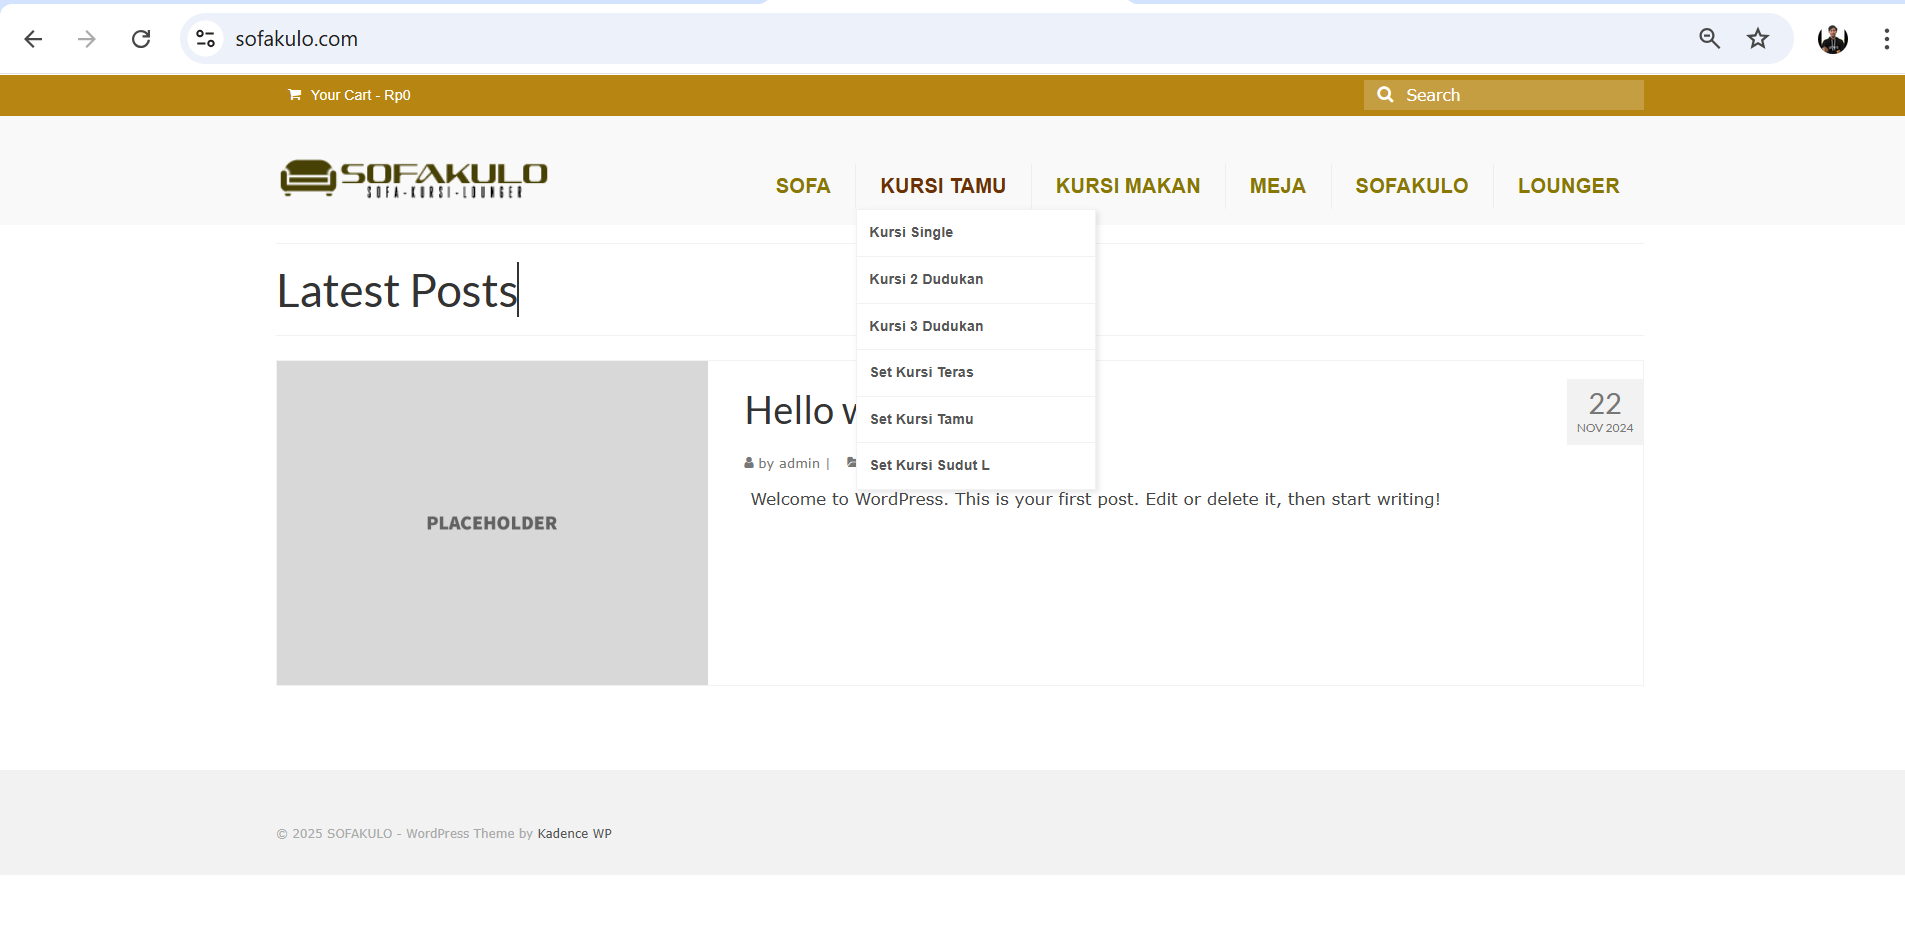Click the SOFAKULO sofa logo
Screen dimensions: 1905x931
tap(413, 178)
